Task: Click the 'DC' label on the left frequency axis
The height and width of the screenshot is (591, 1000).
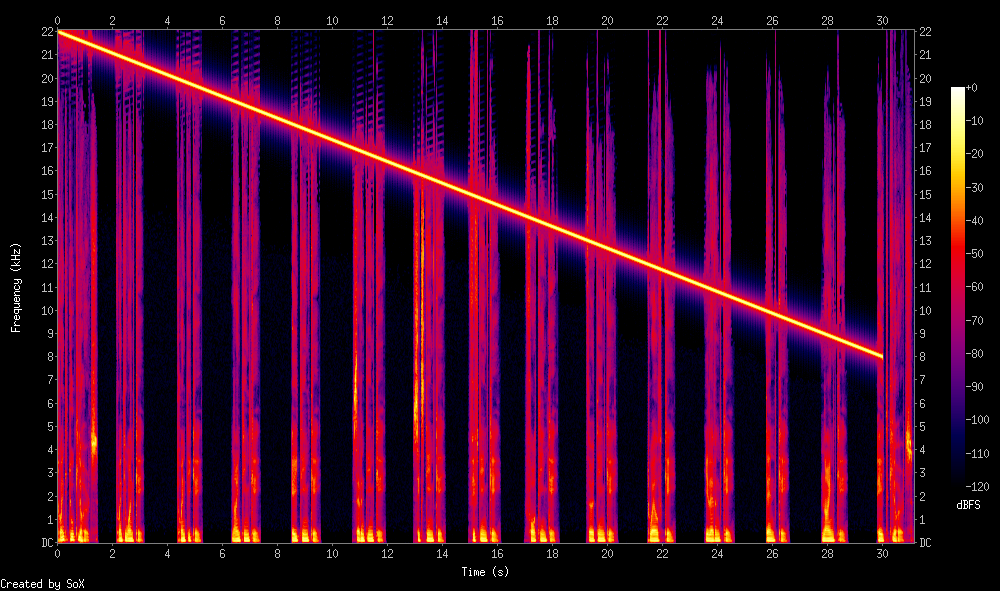Action: [x=47, y=543]
